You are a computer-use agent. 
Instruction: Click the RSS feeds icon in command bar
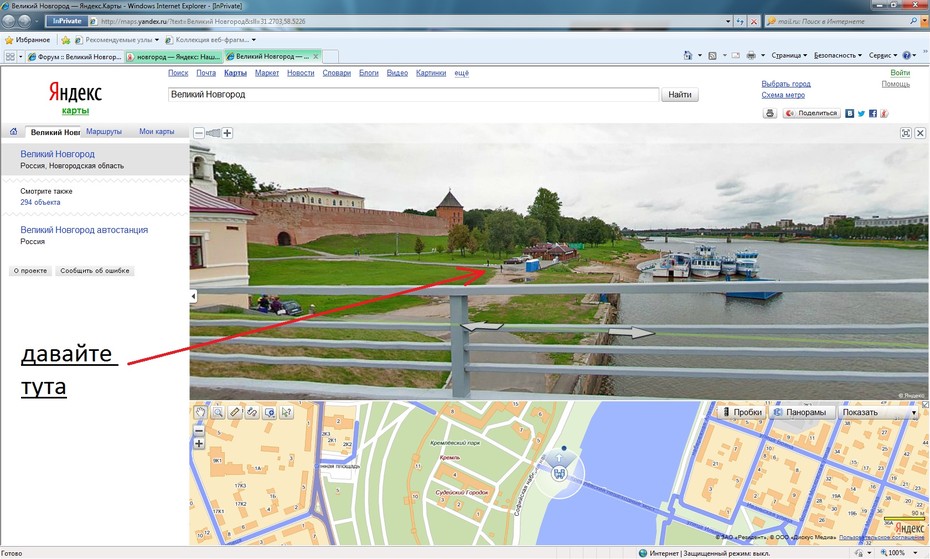point(712,55)
